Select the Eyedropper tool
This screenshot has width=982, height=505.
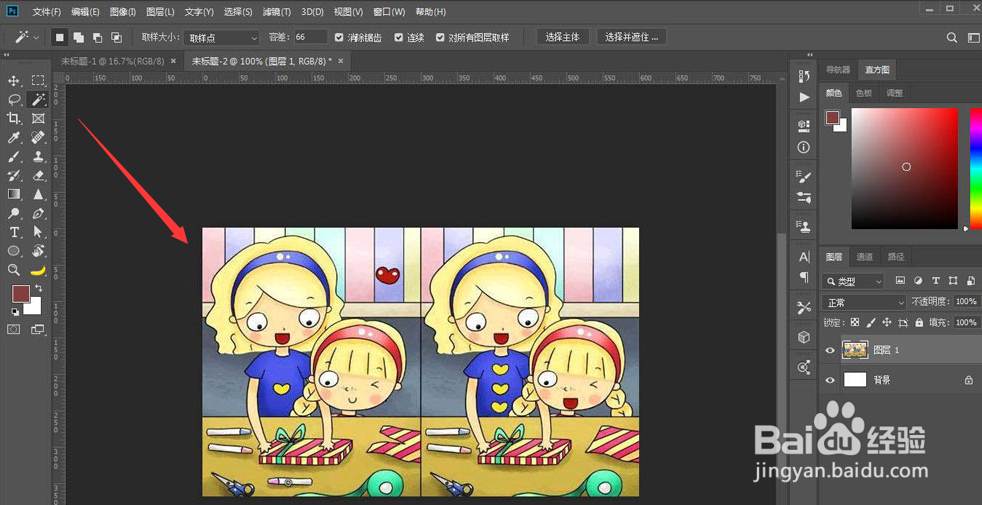[14, 137]
